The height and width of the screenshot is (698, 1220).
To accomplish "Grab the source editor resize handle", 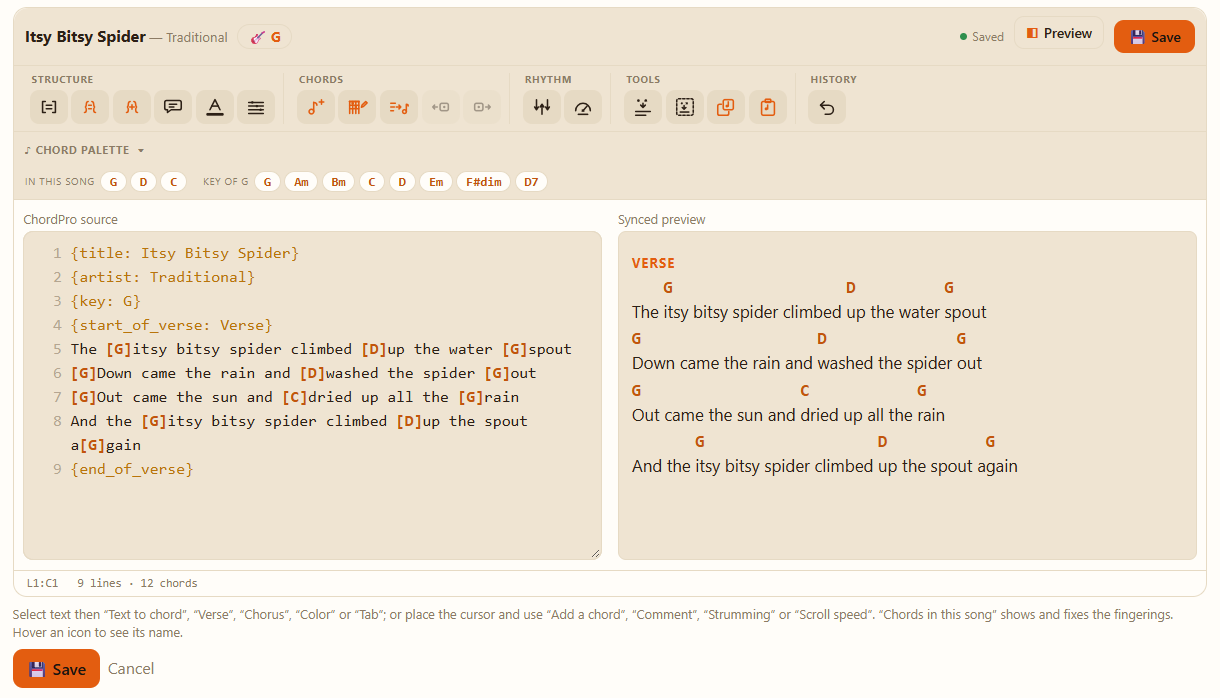I will pyautogui.click(x=595, y=553).
